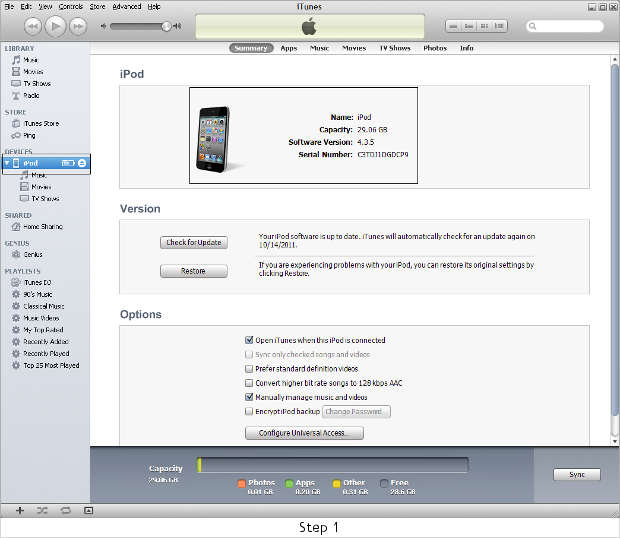This screenshot has height=538, width=620.
Task: Switch to the Movies tab
Action: (x=354, y=48)
